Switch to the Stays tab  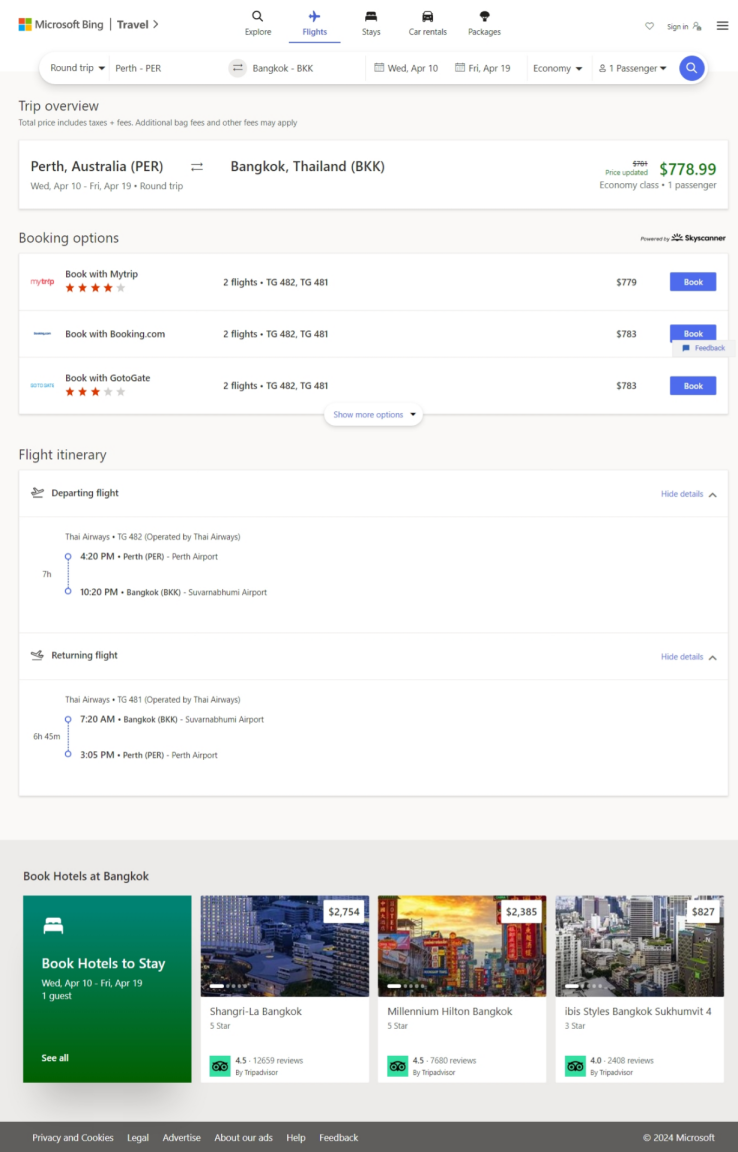click(x=371, y=23)
